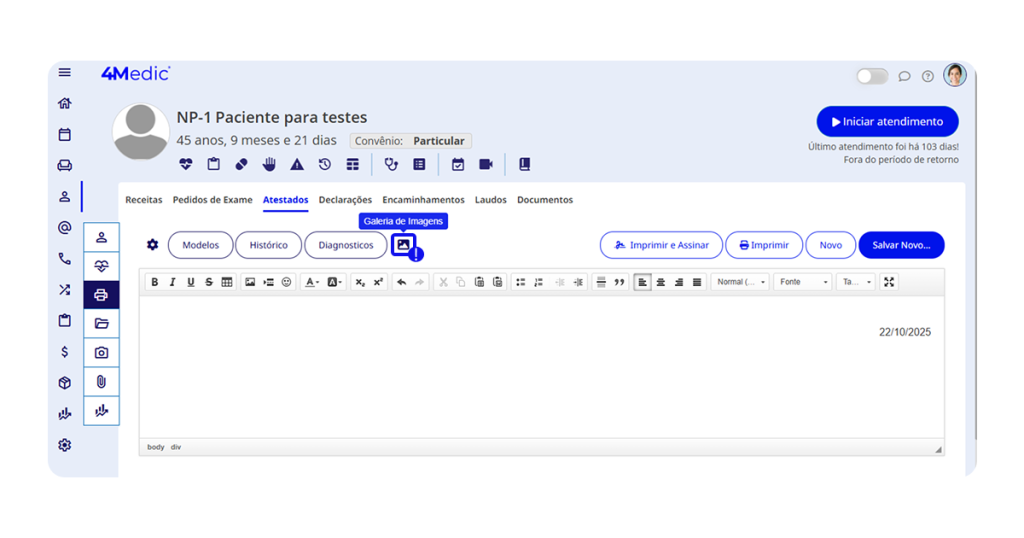Screen dimensions: 1024x538
Task: Open the dollar sign finance icon
Action: tap(65, 352)
